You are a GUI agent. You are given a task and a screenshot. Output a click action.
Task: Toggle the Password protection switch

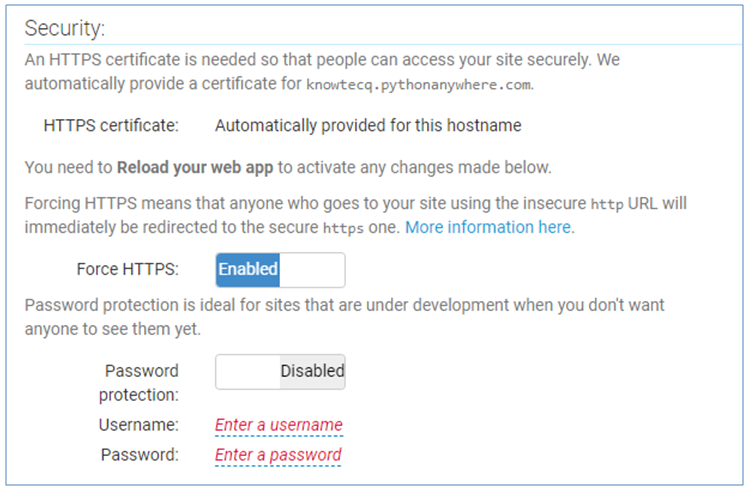(280, 371)
